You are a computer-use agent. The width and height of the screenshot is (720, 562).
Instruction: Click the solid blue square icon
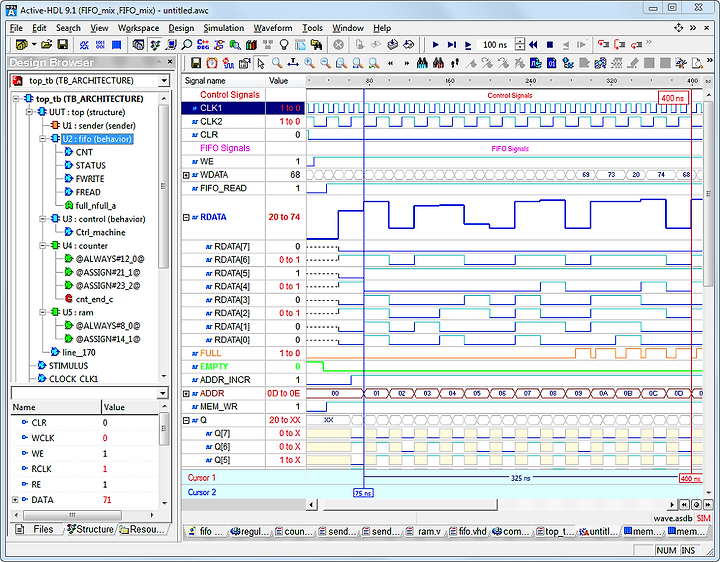[x=117, y=45]
